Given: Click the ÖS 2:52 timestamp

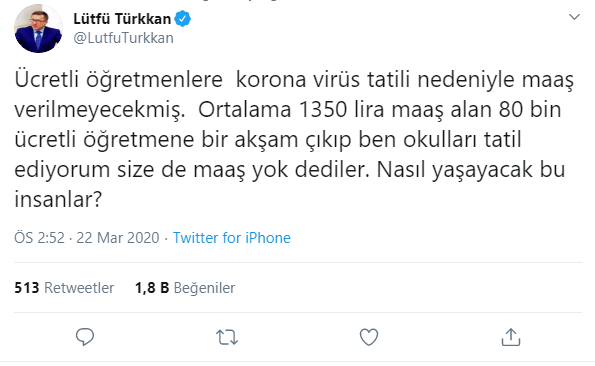Looking at the screenshot, I should tap(39, 238).
